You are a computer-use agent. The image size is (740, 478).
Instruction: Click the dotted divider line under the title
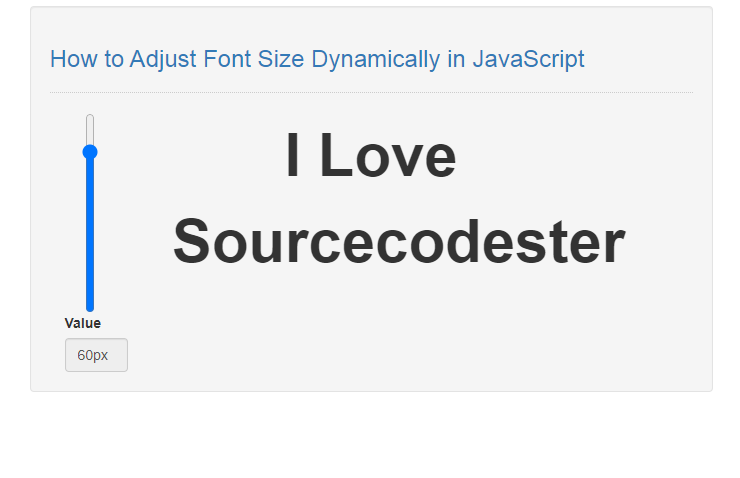pos(371,92)
